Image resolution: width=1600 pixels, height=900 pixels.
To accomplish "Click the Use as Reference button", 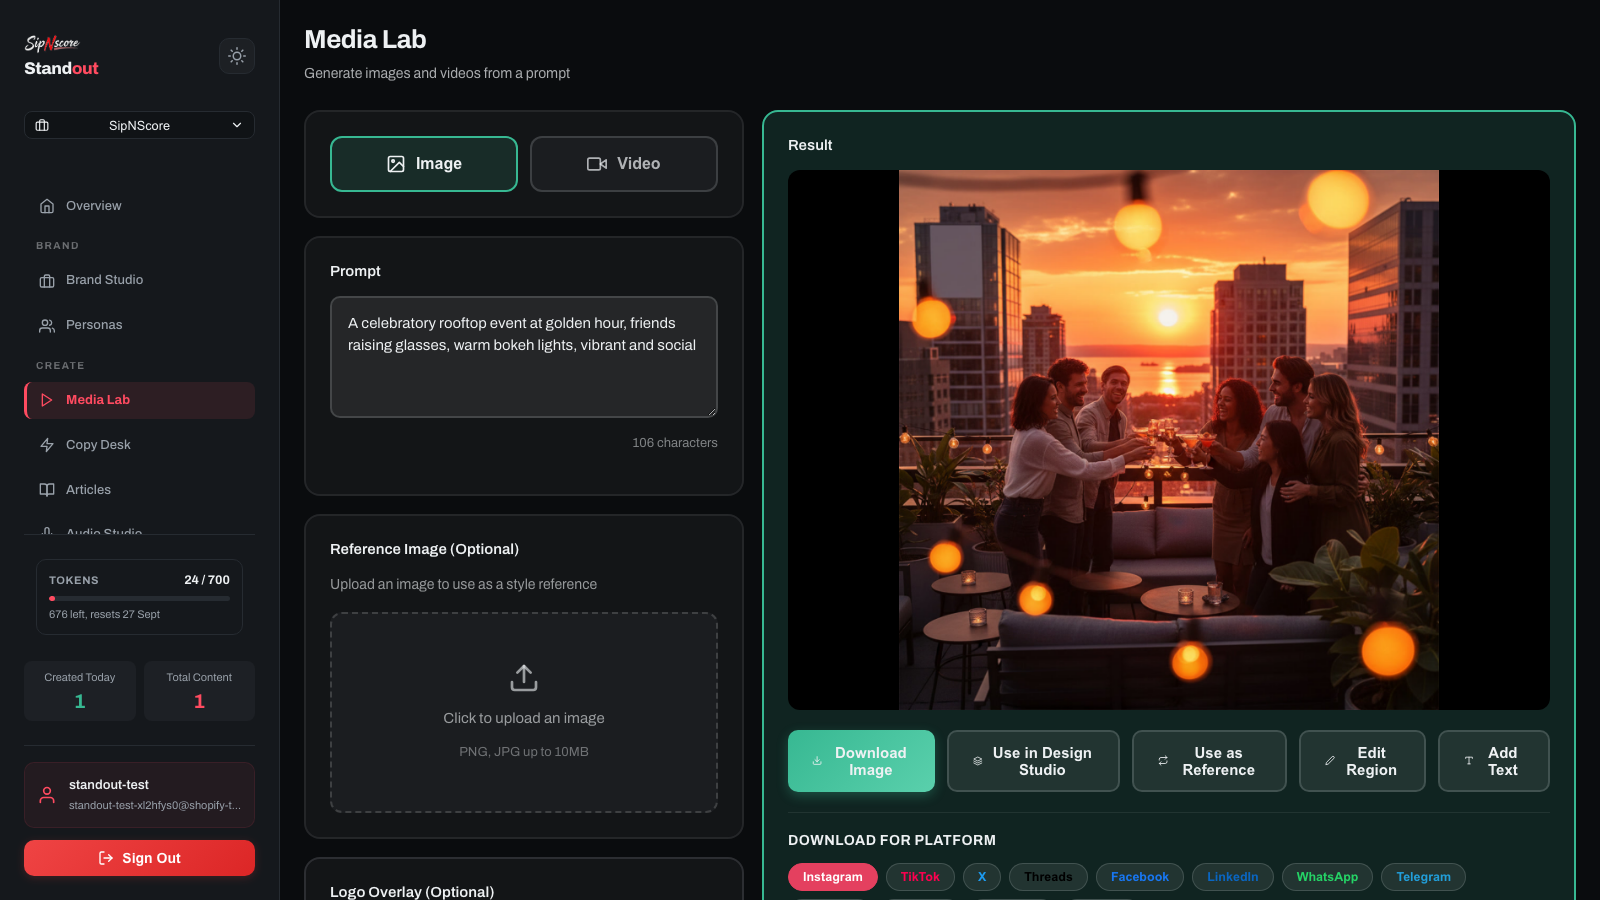I will pyautogui.click(x=1209, y=761).
